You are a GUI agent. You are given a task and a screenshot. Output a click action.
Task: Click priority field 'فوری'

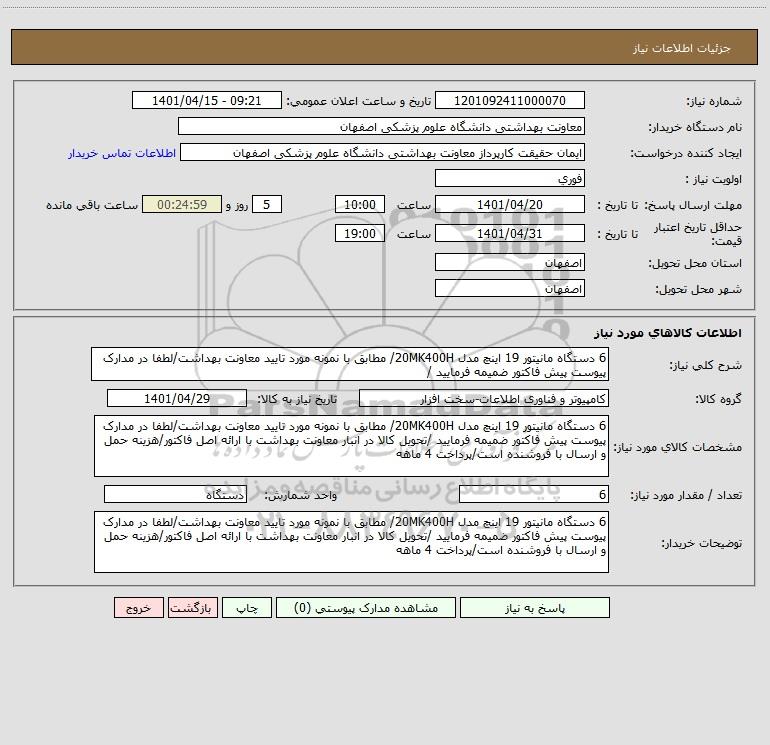pyautogui.click(x=510, y=178)
